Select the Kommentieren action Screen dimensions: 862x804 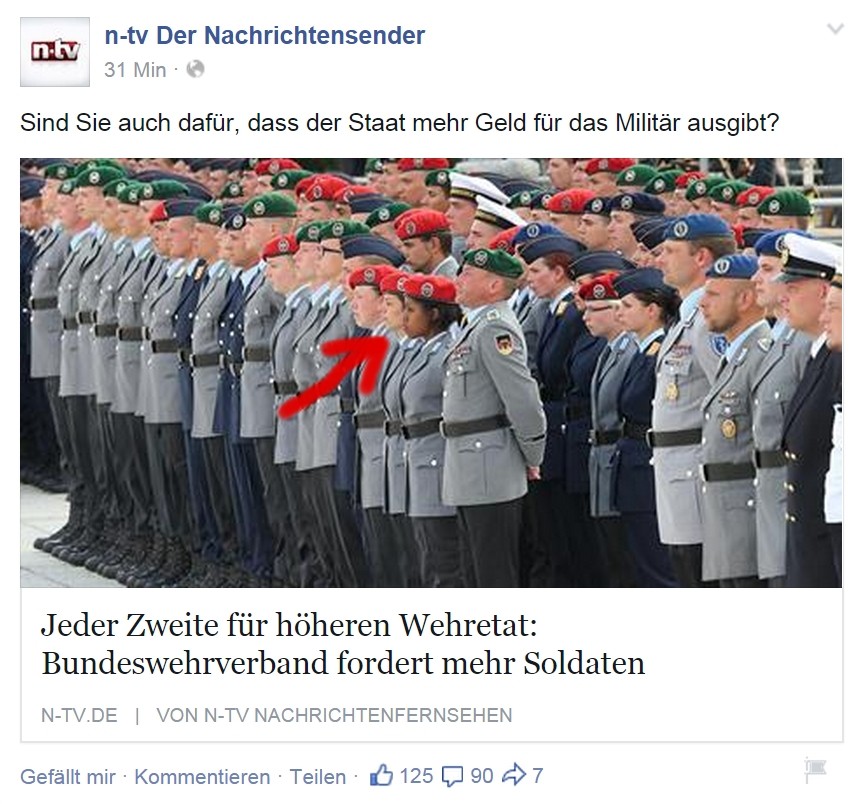(x=202, y=777)
